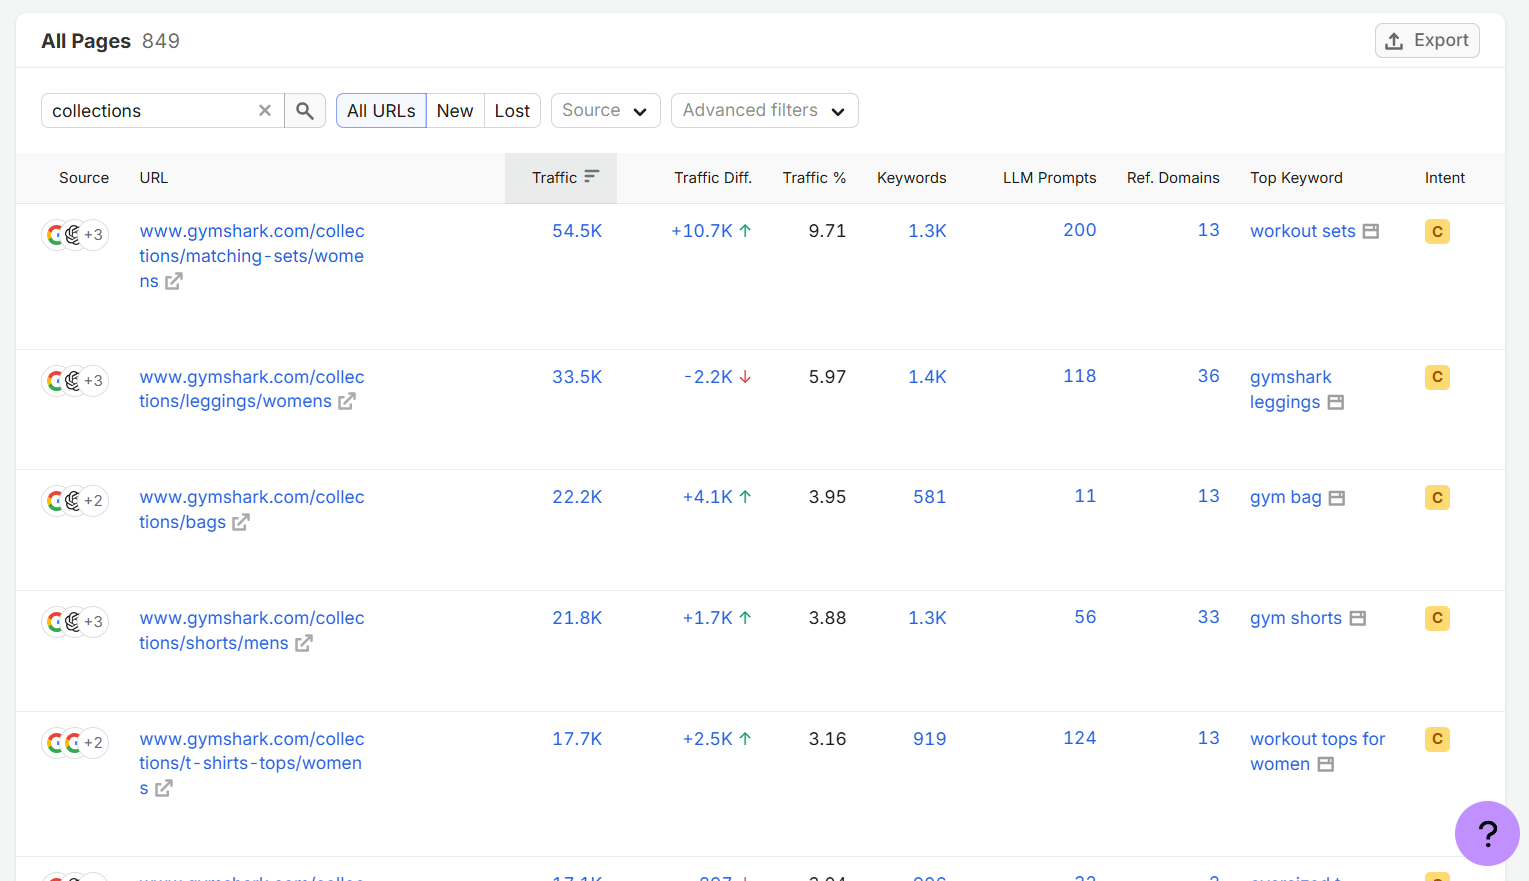
Task: Click LLM prompts value 124
Action: pyautogui.click(x=1080, y=738)
